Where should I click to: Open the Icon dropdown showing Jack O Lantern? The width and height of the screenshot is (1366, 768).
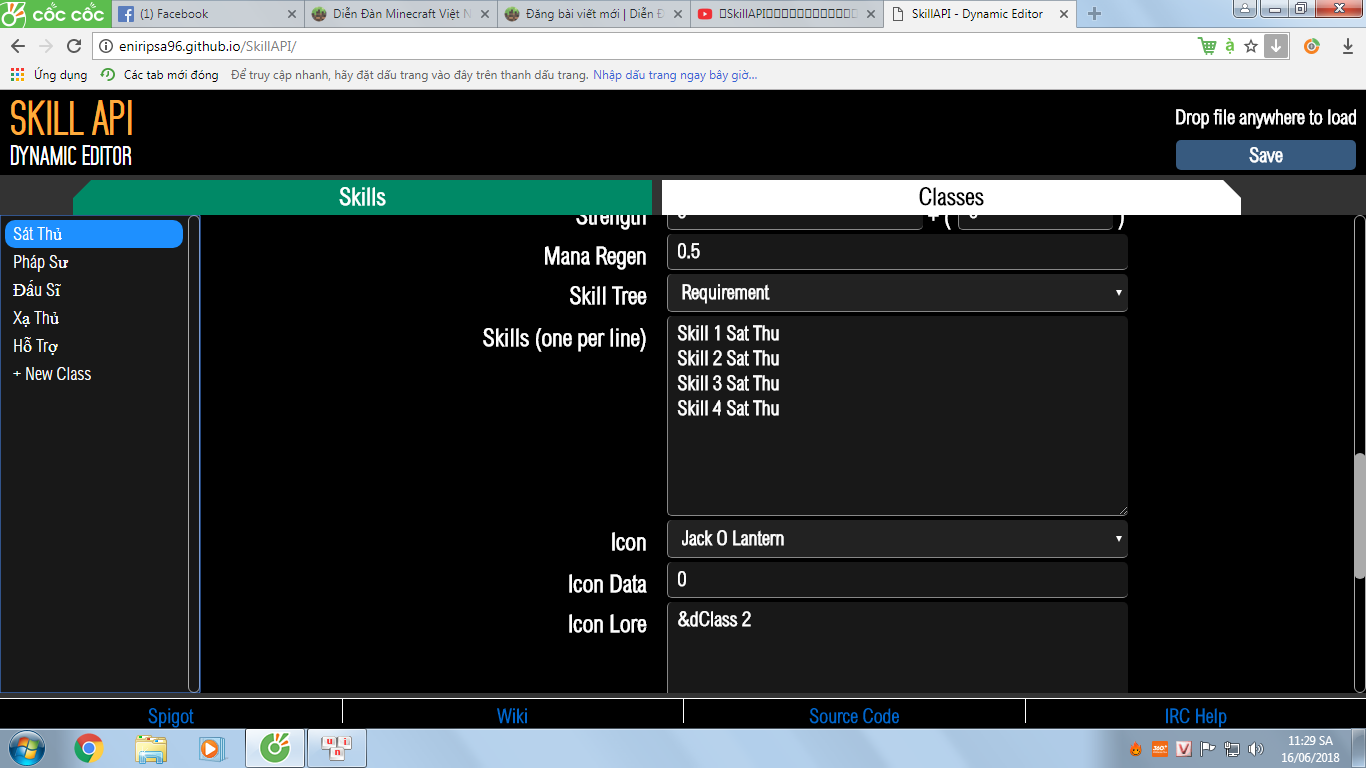[x=897, y=539]
